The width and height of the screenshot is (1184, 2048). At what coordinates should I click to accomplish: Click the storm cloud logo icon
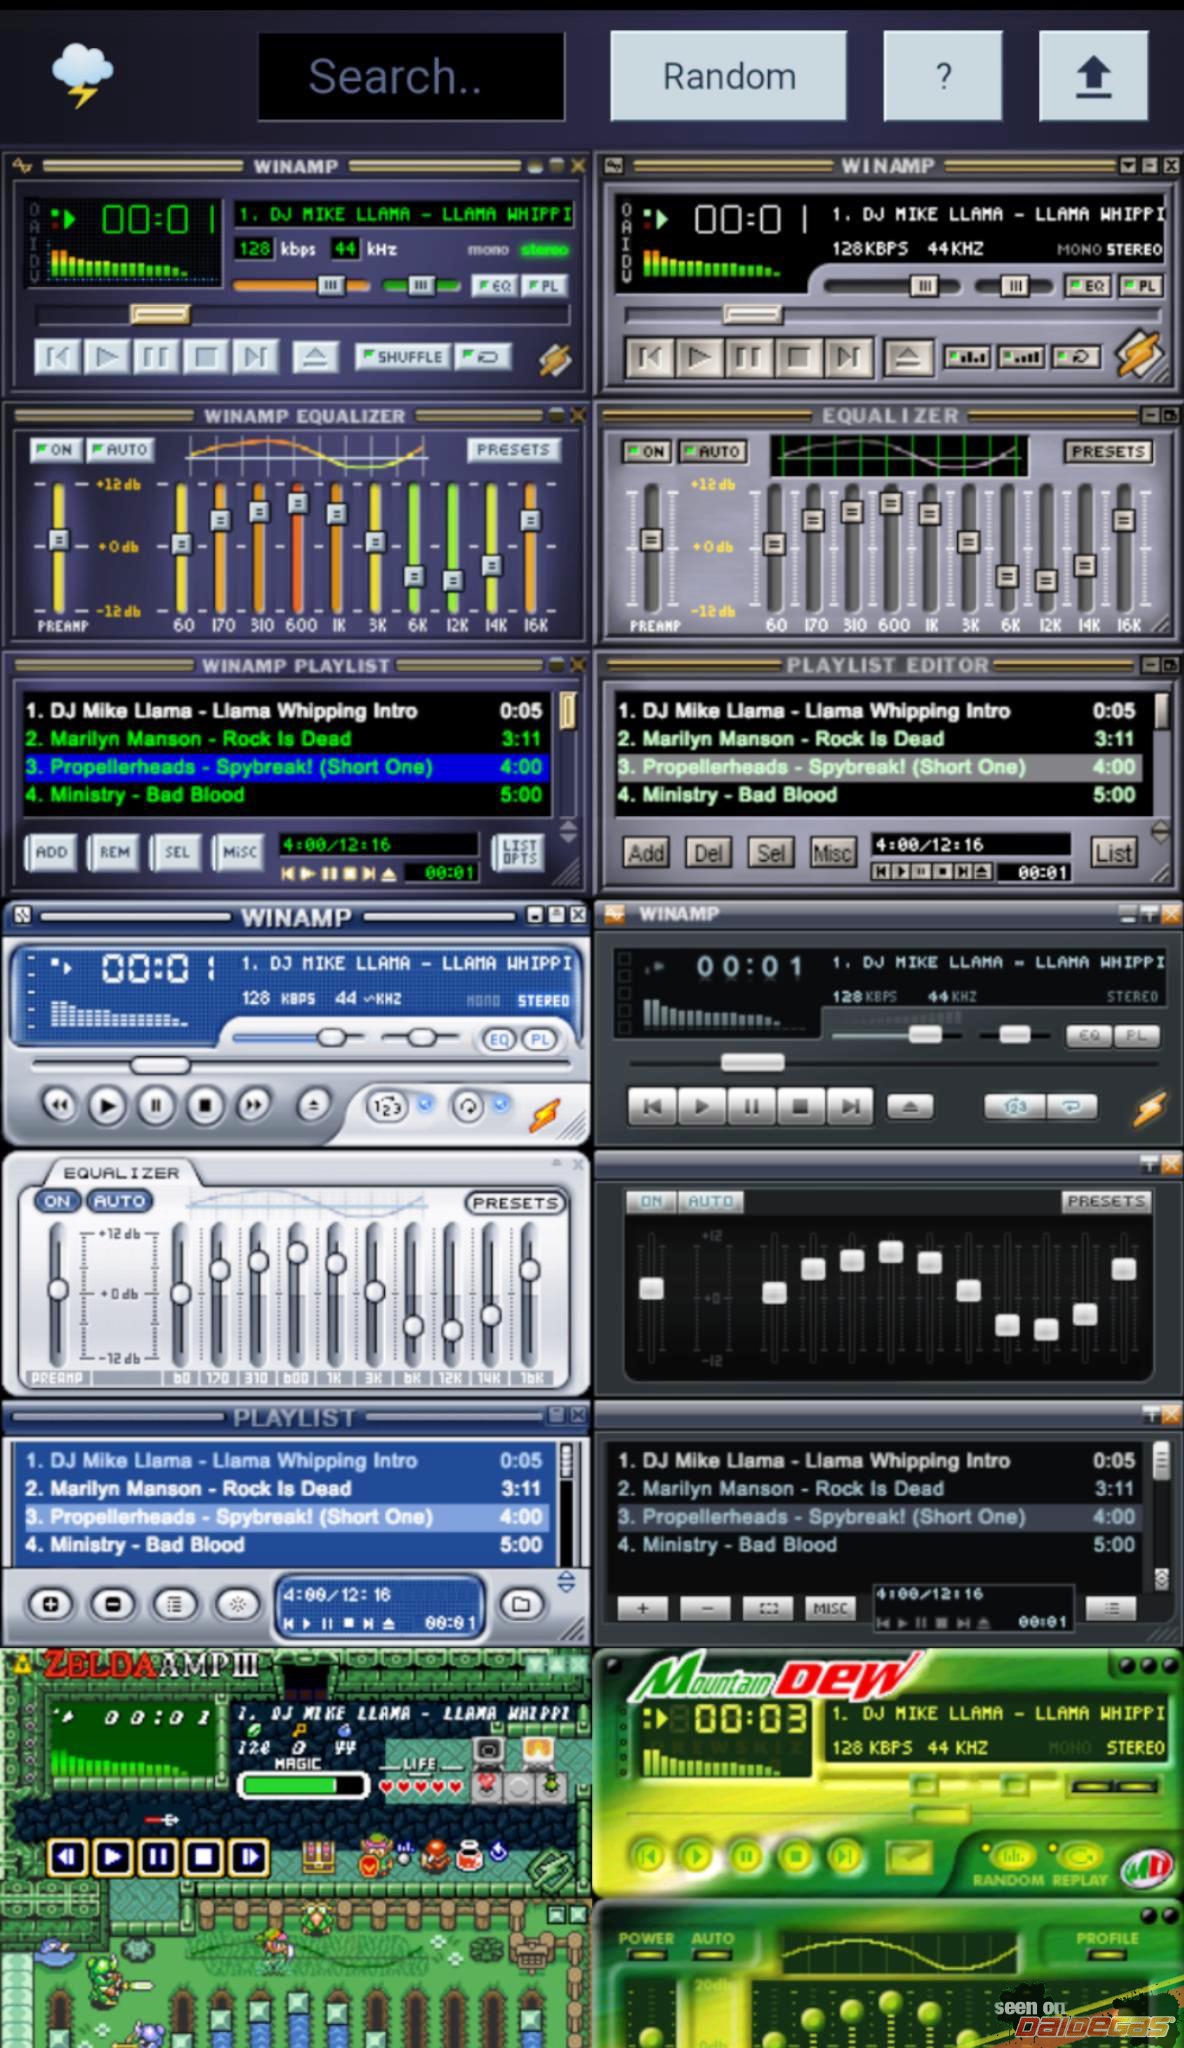click(82, 75)
